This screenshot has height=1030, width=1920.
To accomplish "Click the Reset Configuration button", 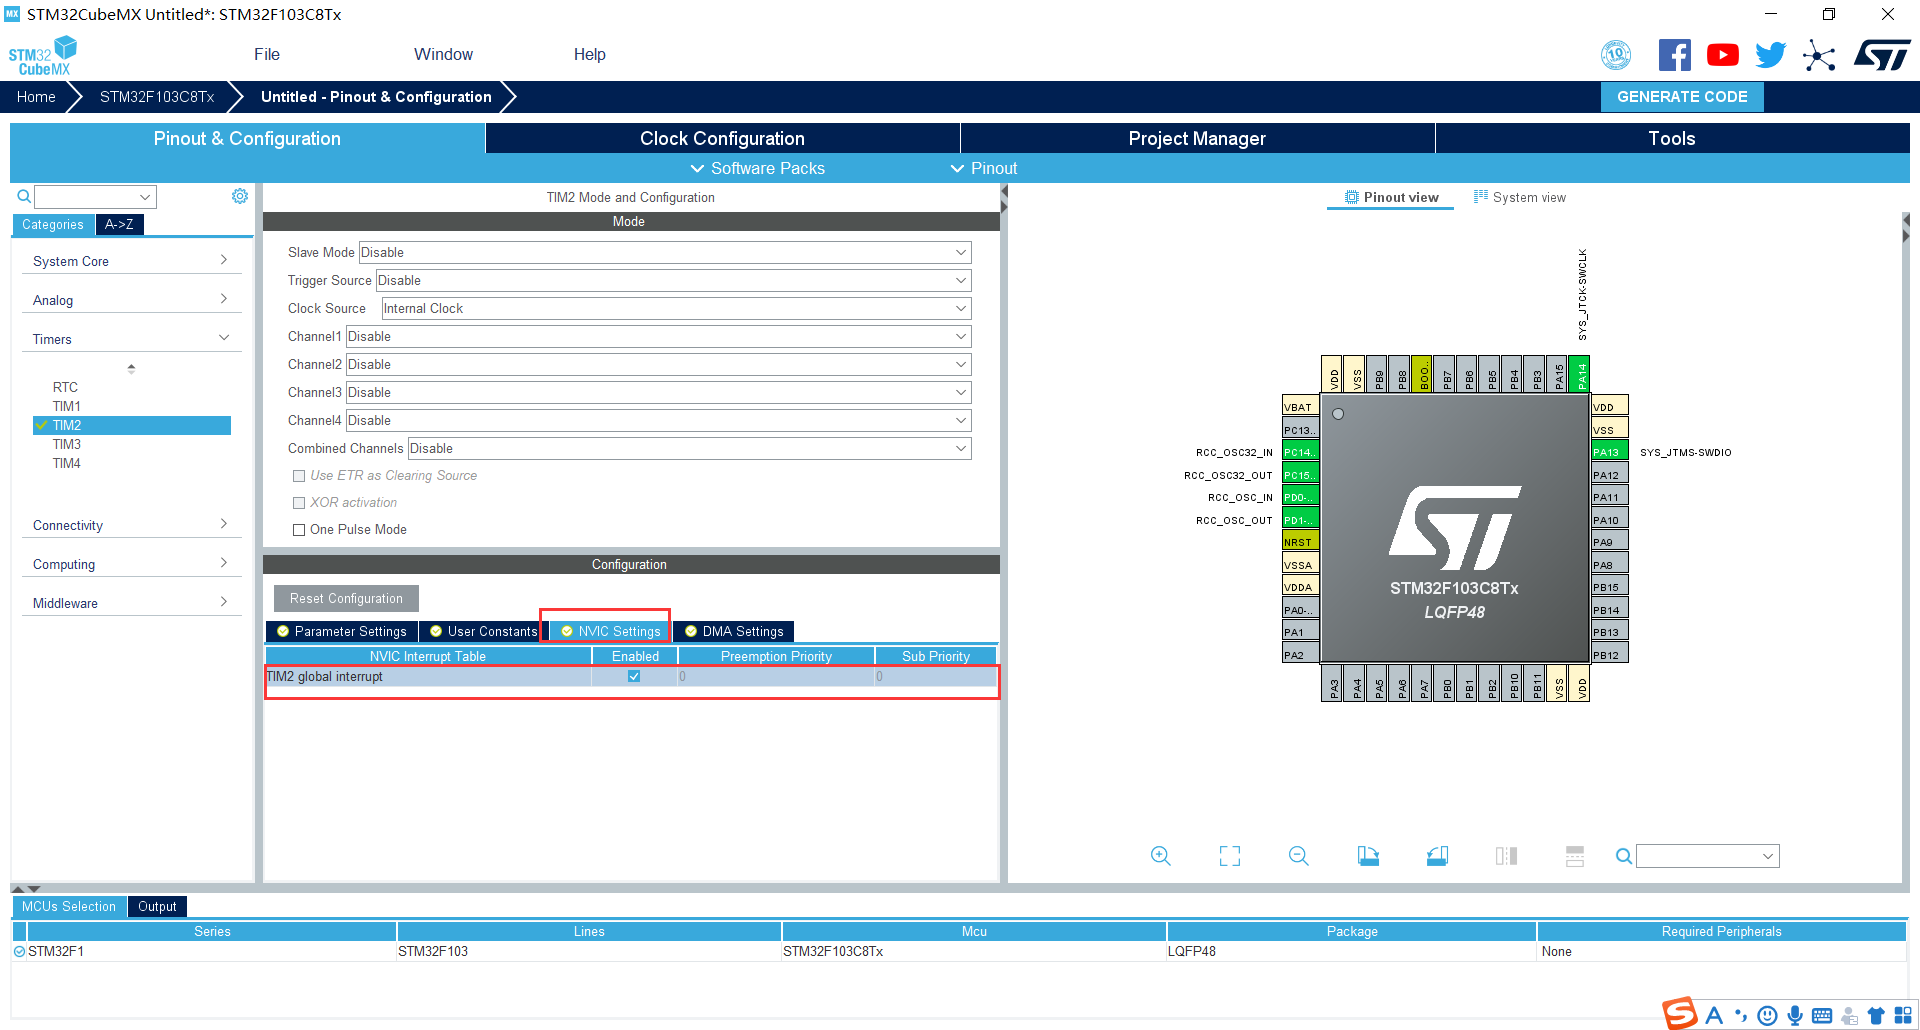I will pos(346,599).
